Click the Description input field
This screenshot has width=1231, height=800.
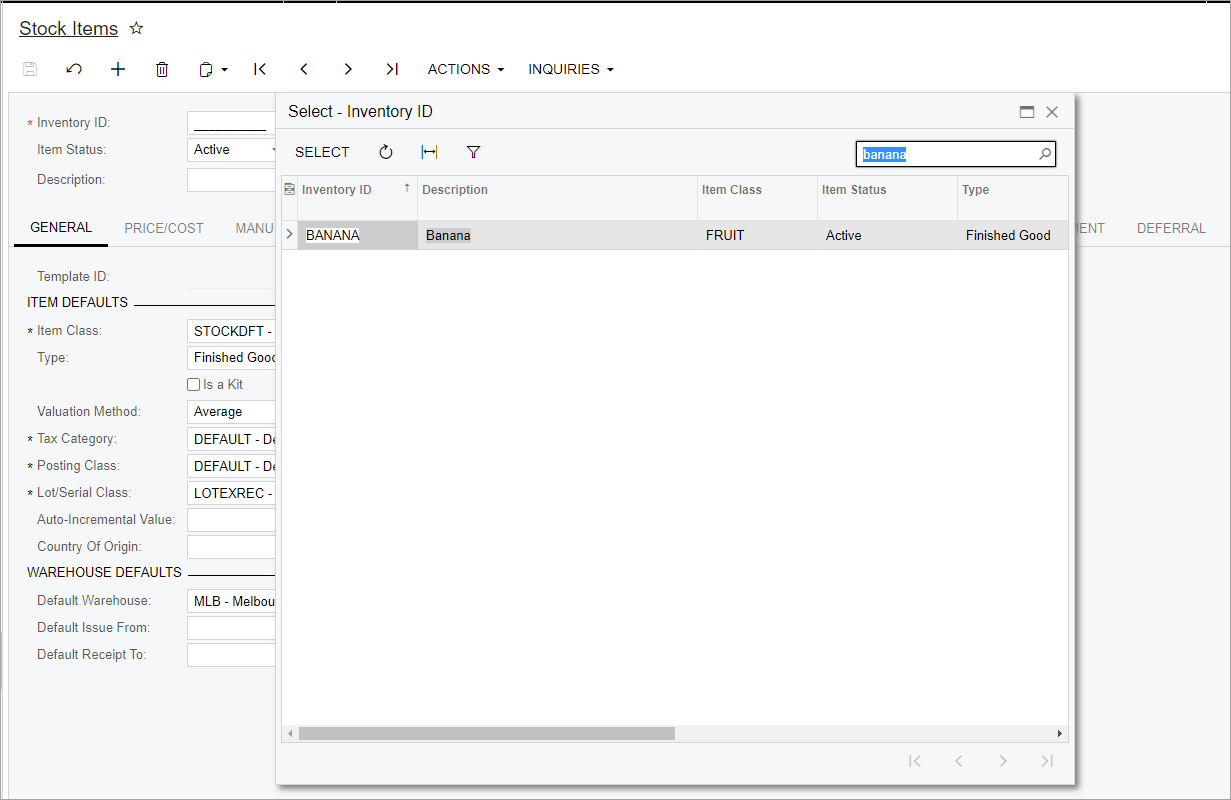(x=231, y=180)
